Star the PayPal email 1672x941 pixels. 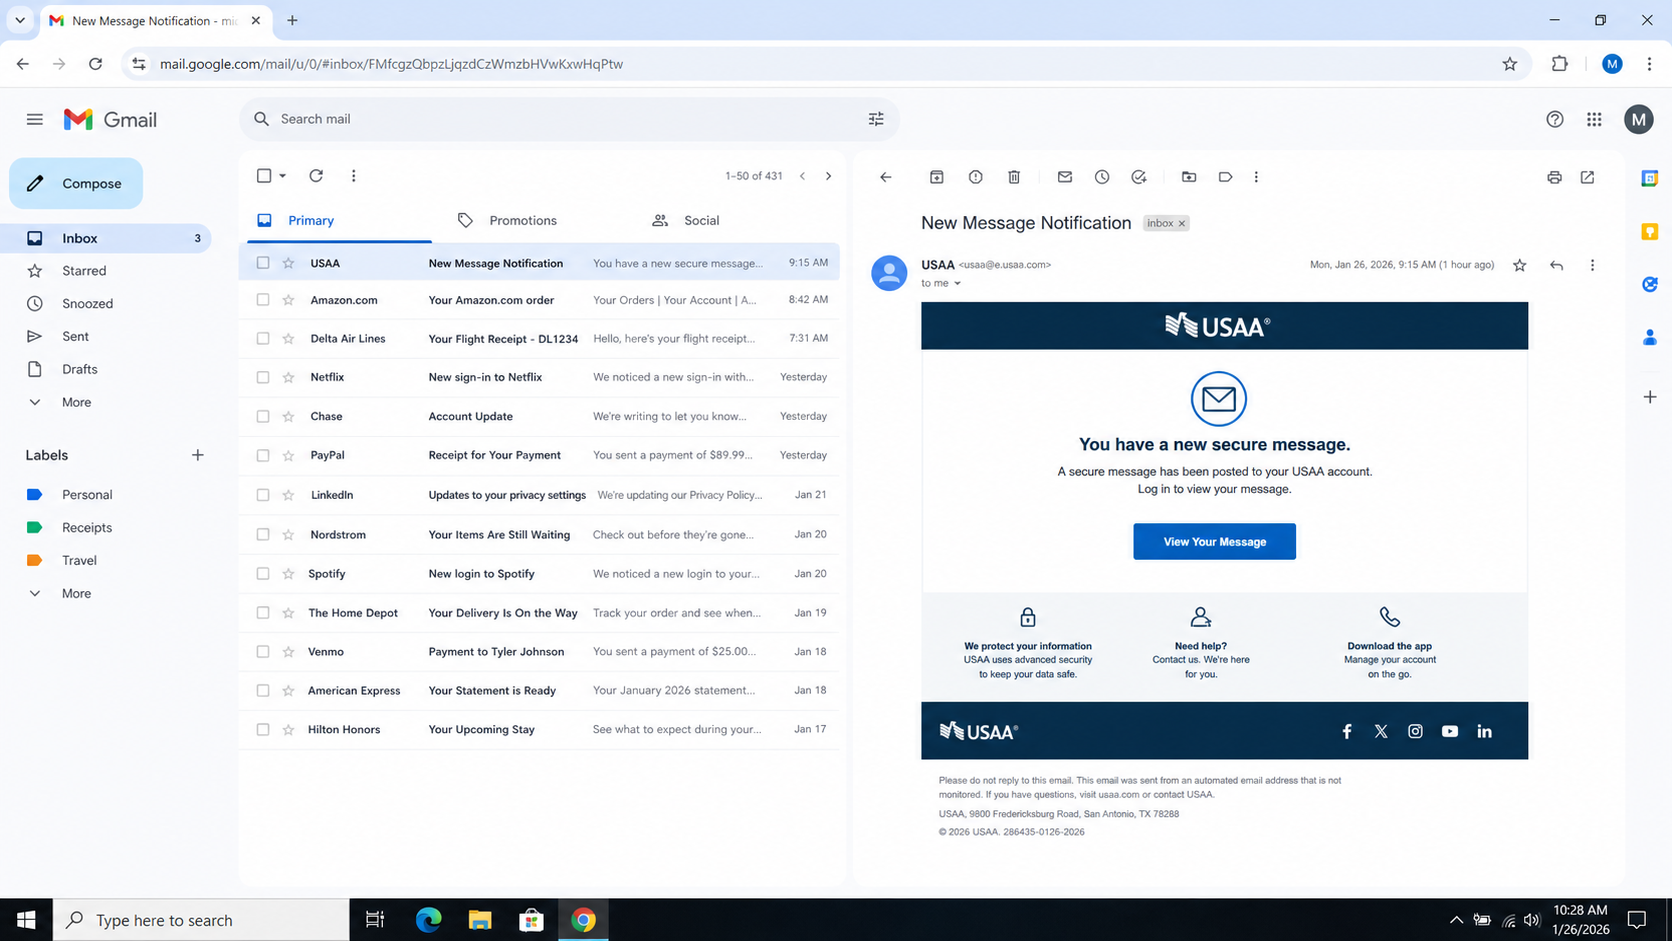pos(289,455)
